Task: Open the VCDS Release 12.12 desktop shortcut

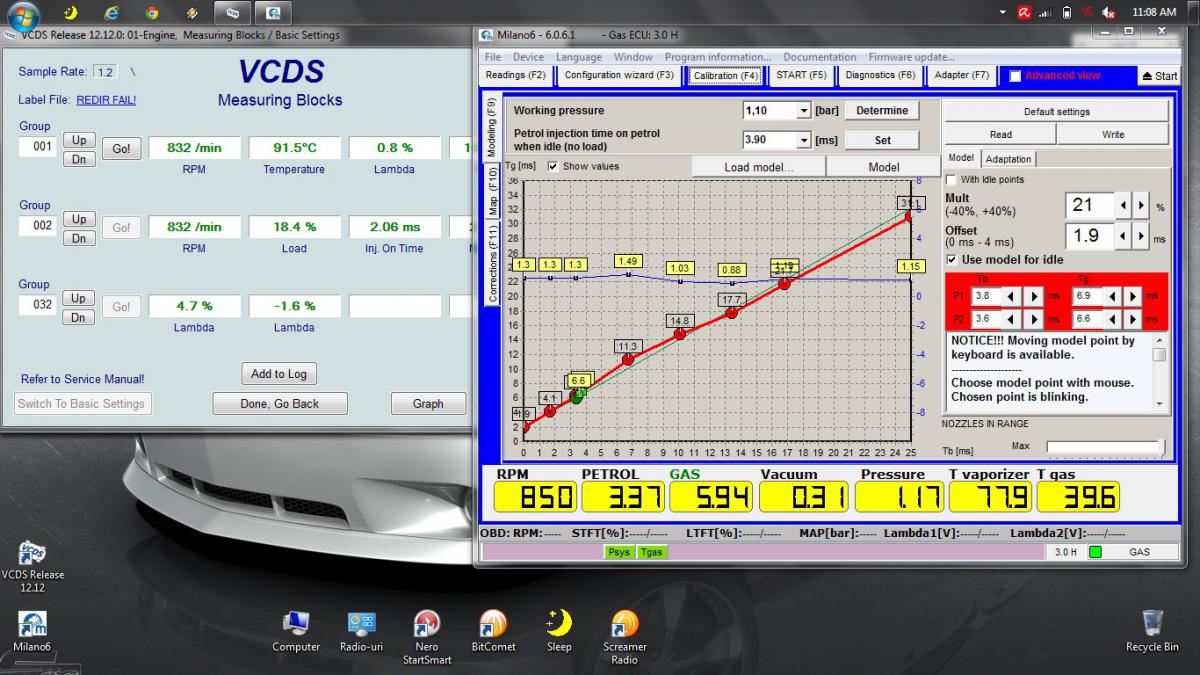Action: (32, 567)
